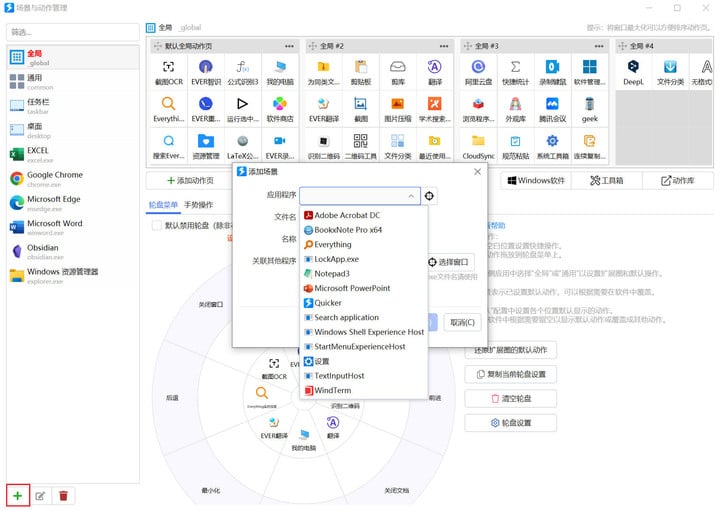This screenshot has width=720, height=511.
Task: Select the Google Chrome scene
Action: click(x=73, y=179)
